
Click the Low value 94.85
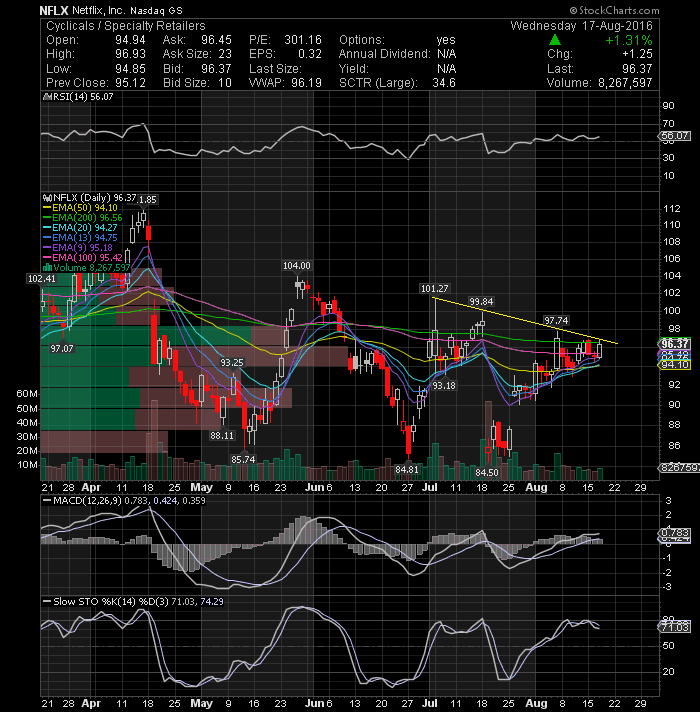click(x=130, y=69)
